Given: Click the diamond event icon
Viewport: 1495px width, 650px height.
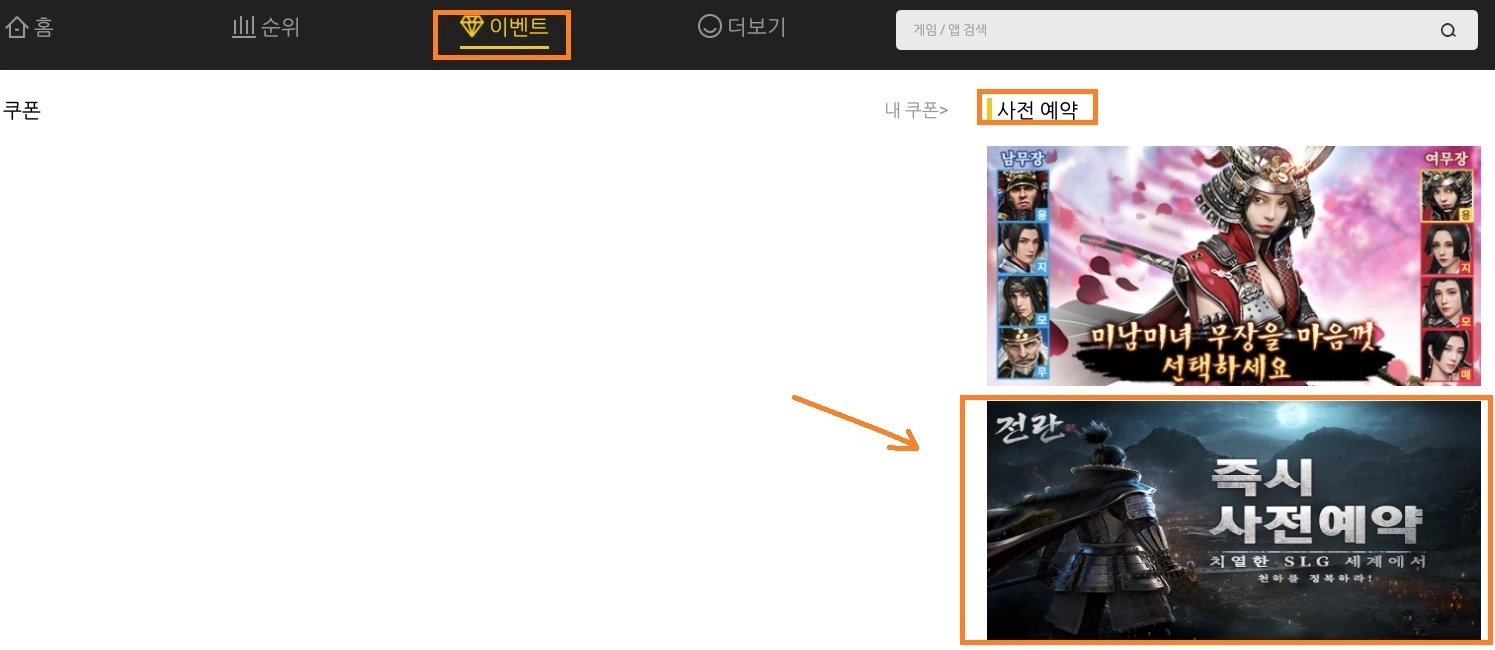Looking at the screenshot, I should (x=471, y=27).
